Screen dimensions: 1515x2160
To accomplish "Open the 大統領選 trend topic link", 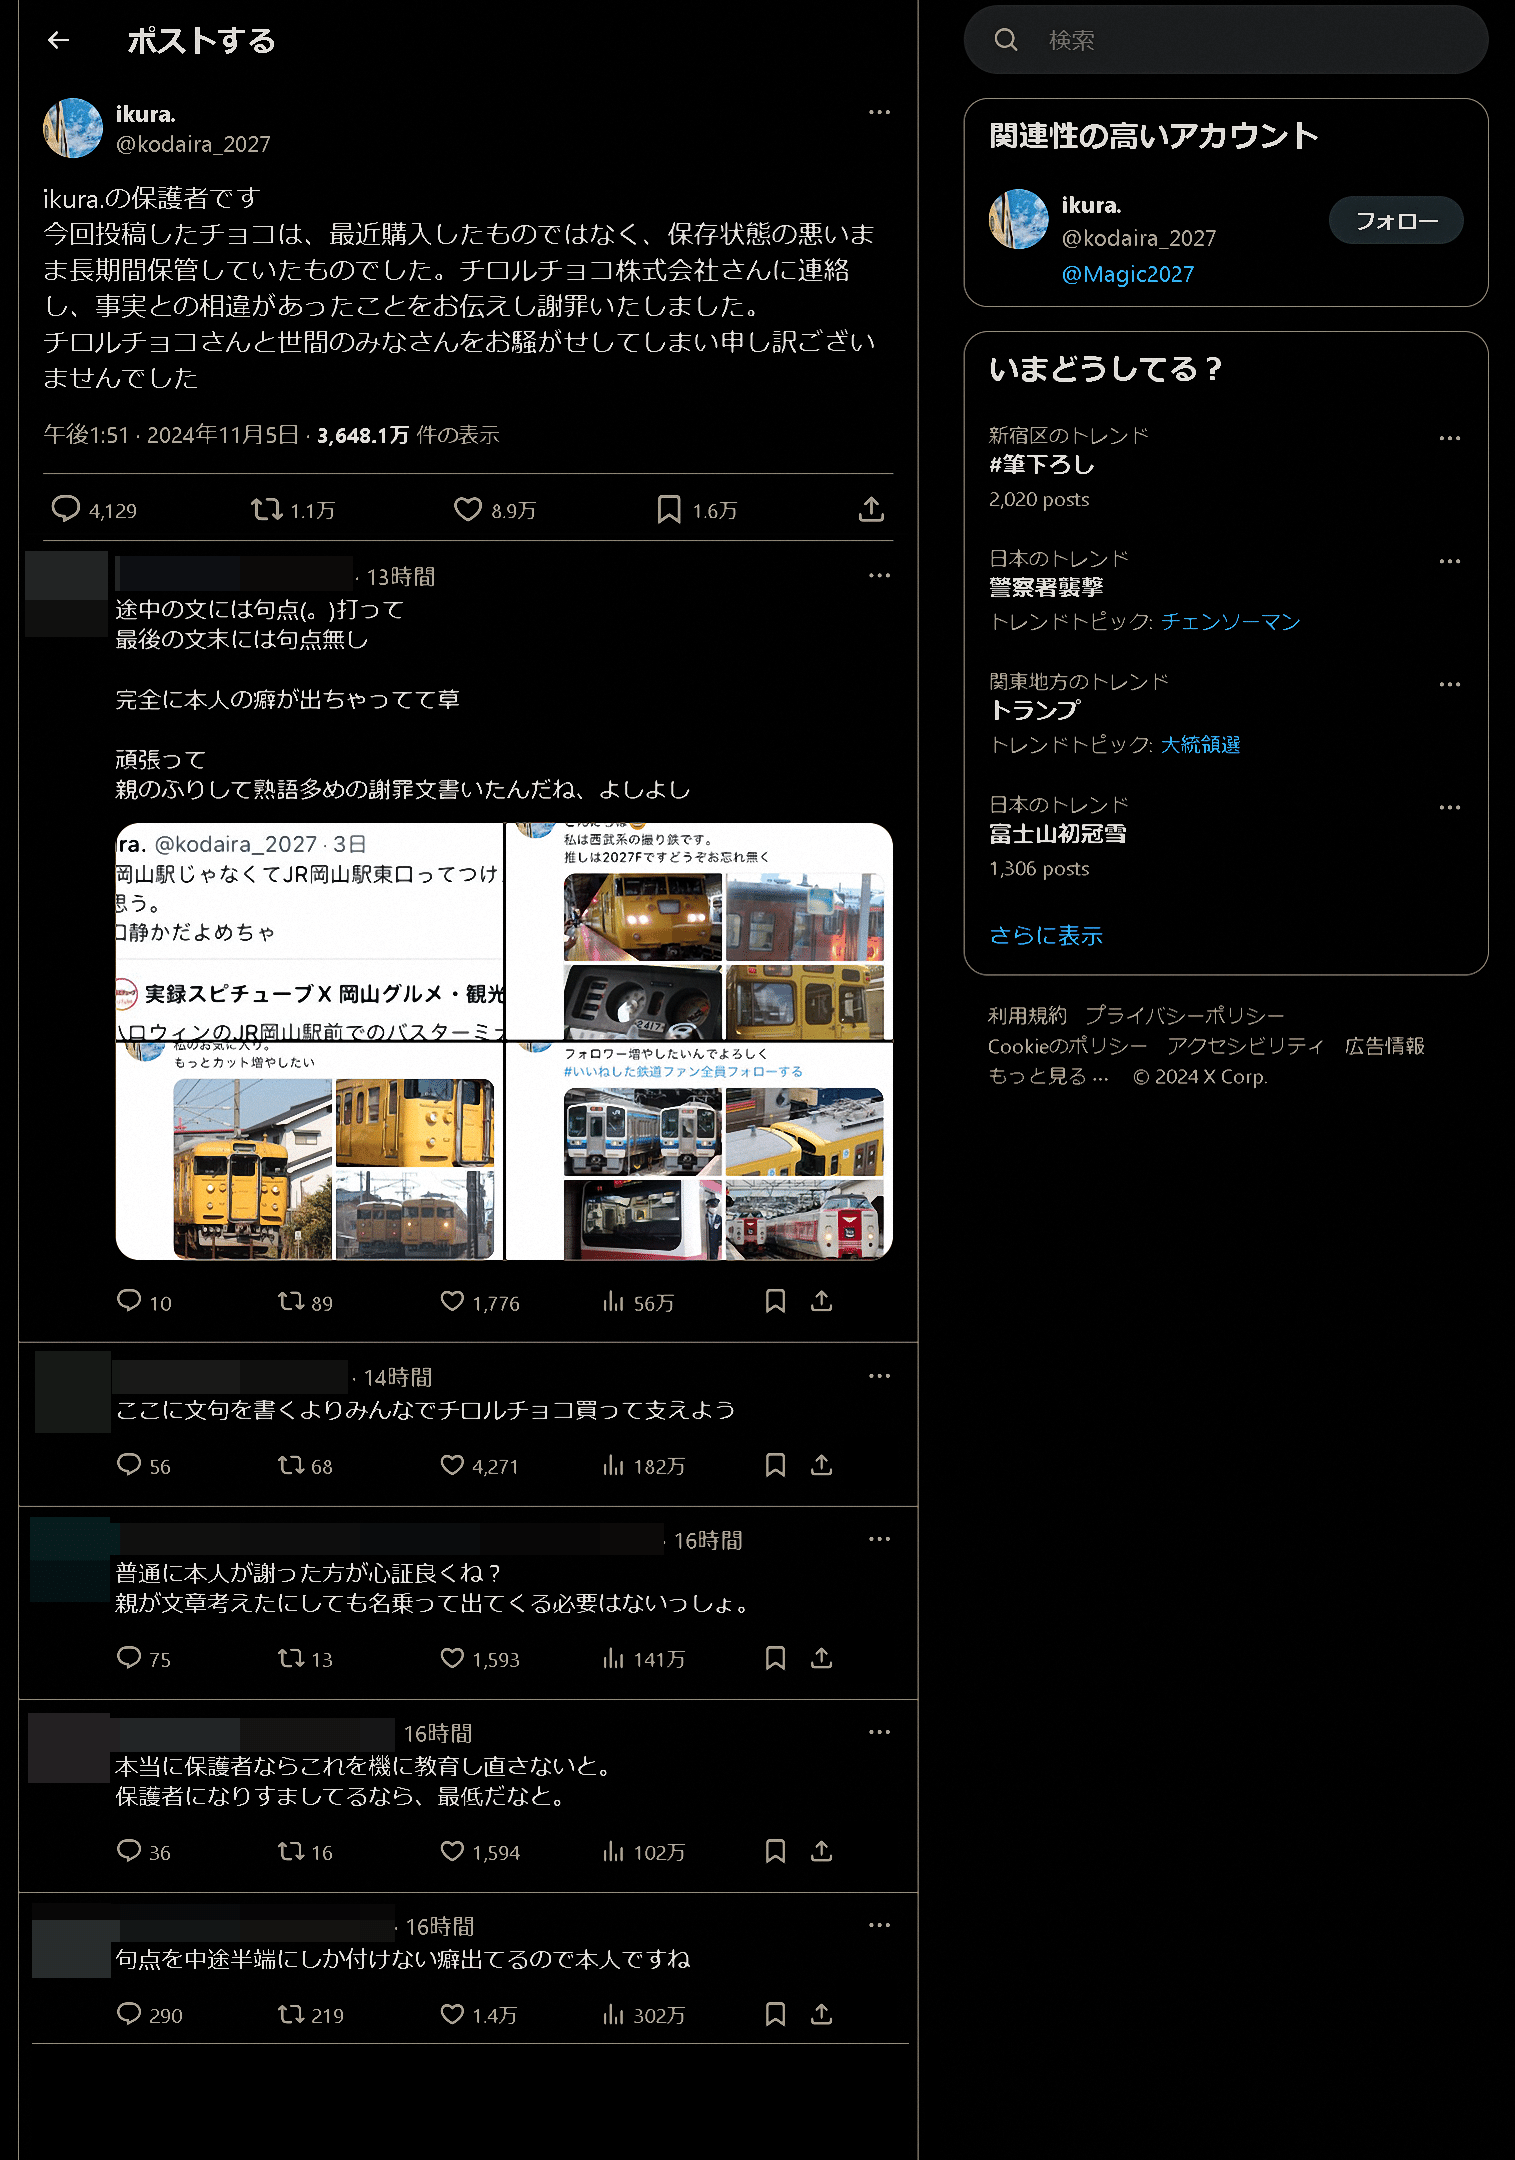I will coord(1200,745).
